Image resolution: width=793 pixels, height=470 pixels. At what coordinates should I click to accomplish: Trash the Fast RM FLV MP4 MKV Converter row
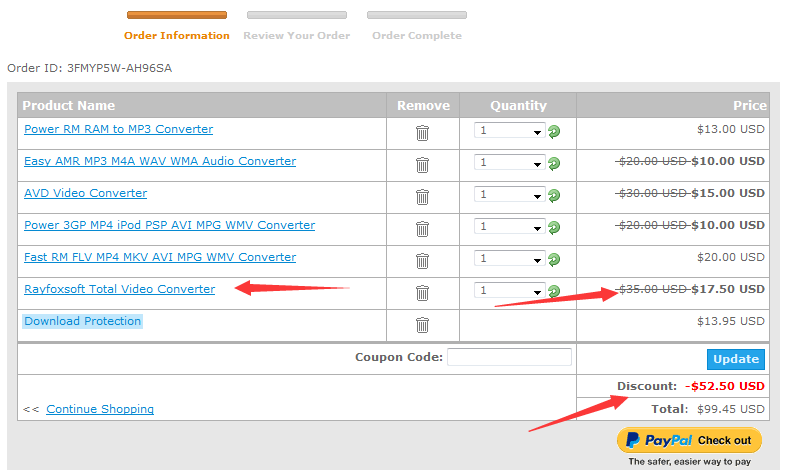(x=422, y=261)
